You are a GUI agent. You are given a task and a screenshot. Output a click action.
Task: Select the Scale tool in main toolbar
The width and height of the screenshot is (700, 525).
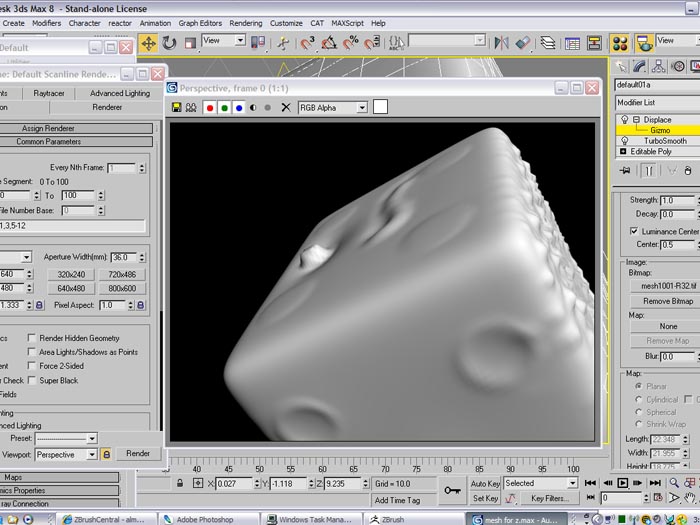tap(190, 43)
